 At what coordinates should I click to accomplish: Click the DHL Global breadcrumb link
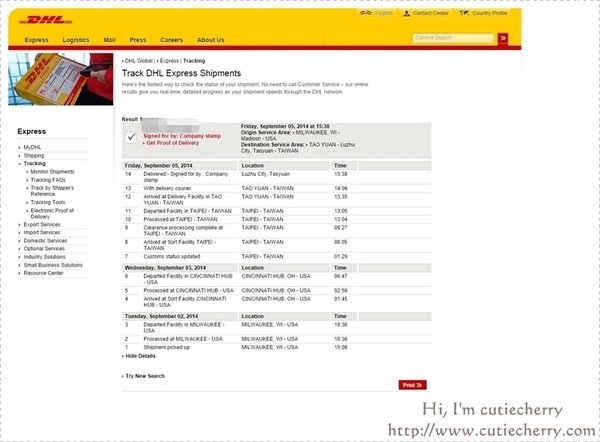[139, 61]
